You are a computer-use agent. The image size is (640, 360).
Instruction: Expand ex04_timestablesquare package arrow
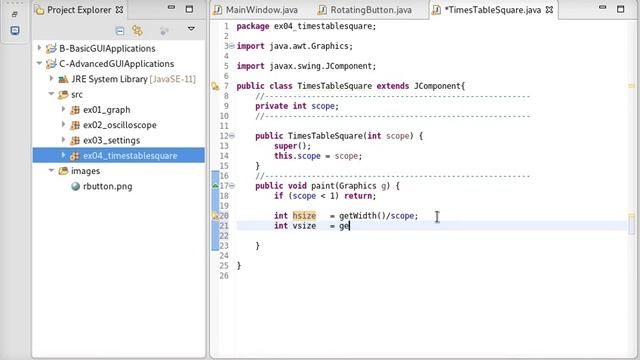[63, 155]
